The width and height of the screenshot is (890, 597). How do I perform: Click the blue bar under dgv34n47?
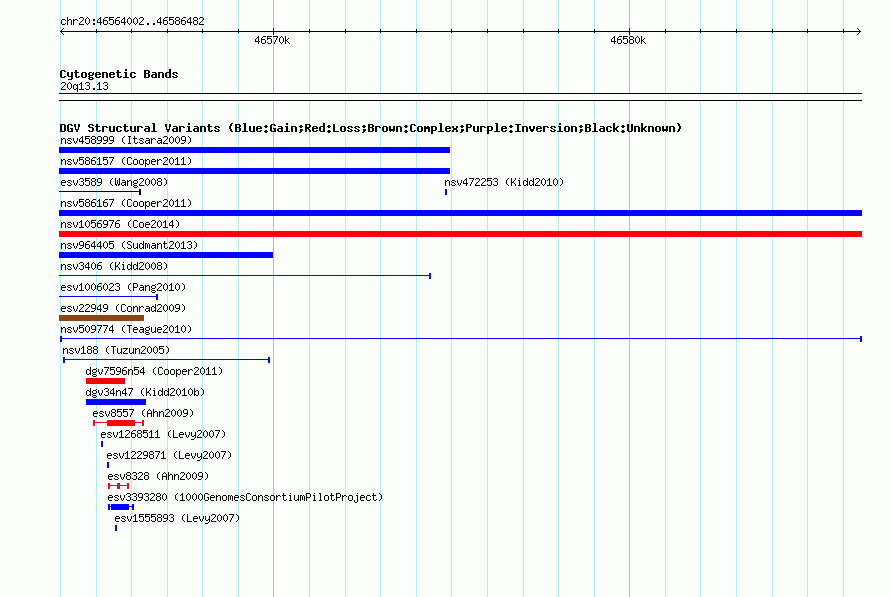tap(116, 402)
